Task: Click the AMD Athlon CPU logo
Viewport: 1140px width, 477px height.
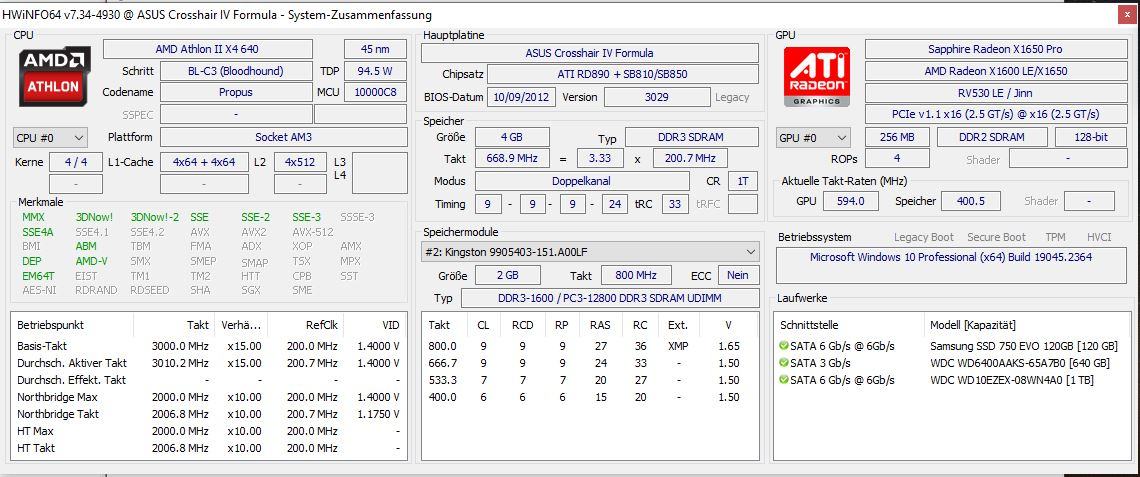Action: (x=55, y=76)
